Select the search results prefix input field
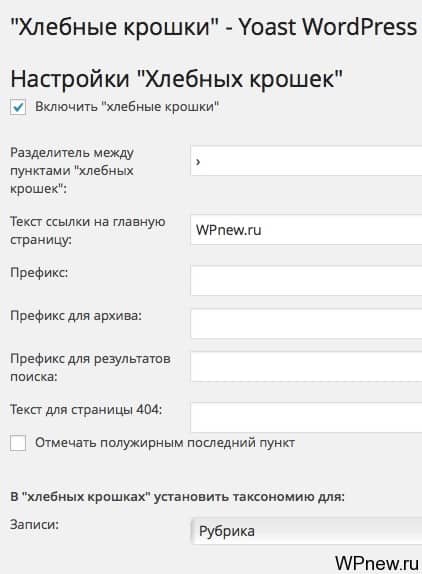The image size is (422, 574). 306,367
